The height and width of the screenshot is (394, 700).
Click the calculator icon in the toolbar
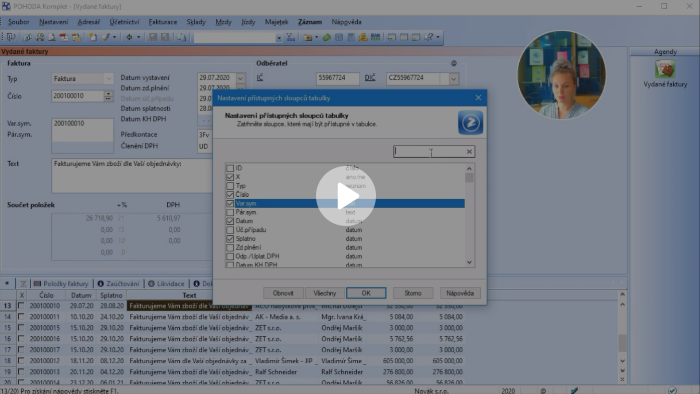(351, 37)
